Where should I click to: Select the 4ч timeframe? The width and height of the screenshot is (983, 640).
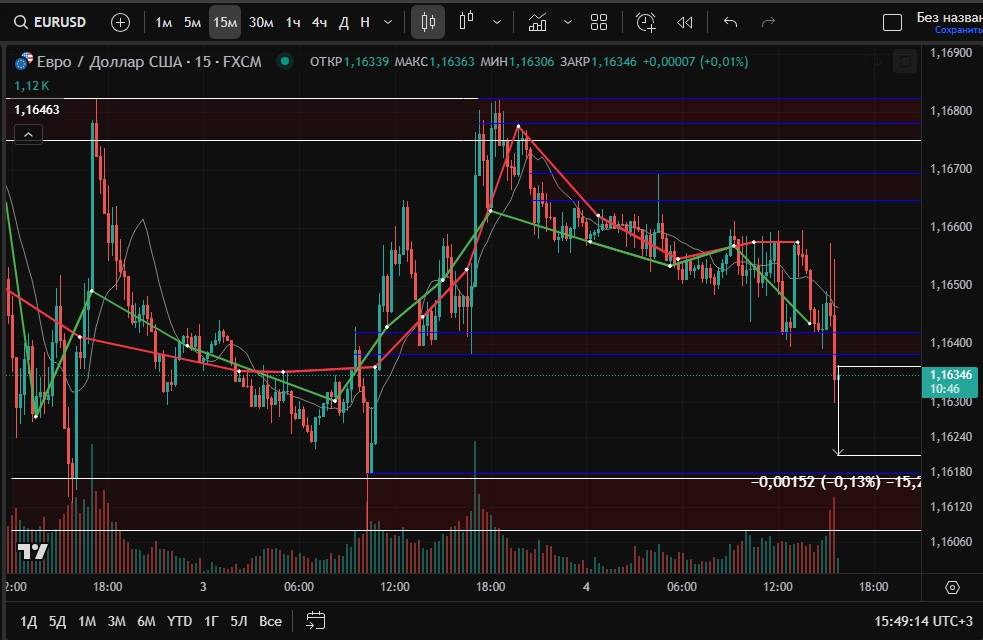point(319,22)
